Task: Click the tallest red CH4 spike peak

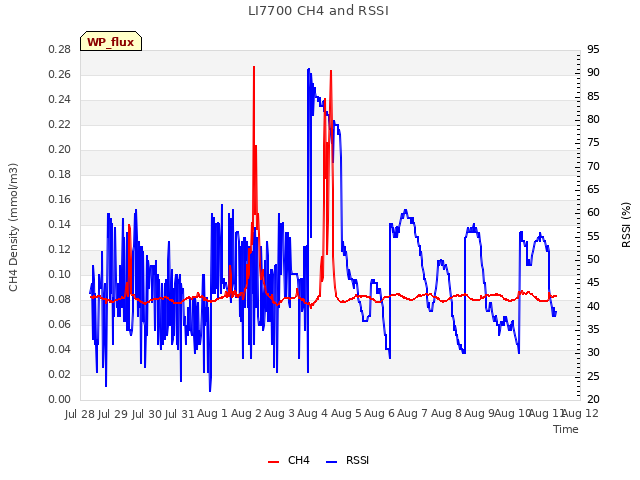Action: 254,67
